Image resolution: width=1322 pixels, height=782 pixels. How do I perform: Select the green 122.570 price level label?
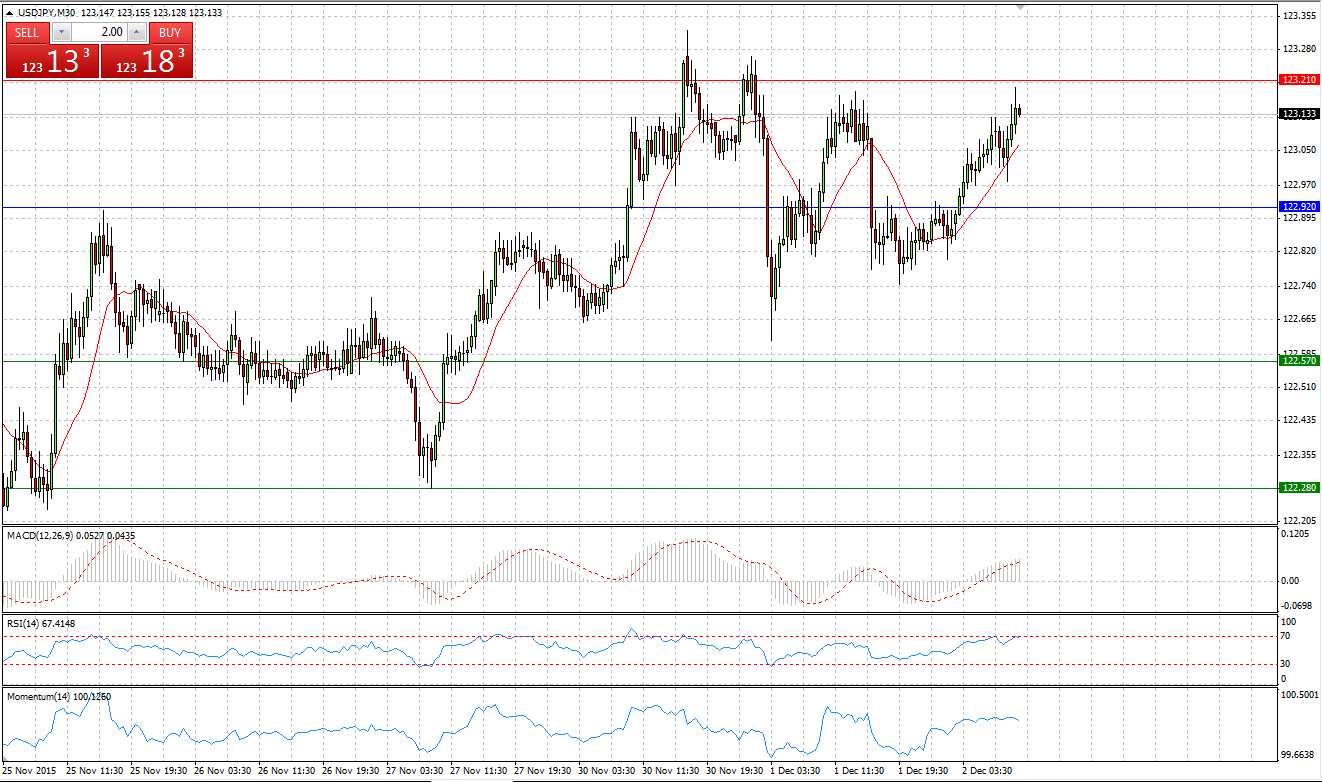(1297, 360)
